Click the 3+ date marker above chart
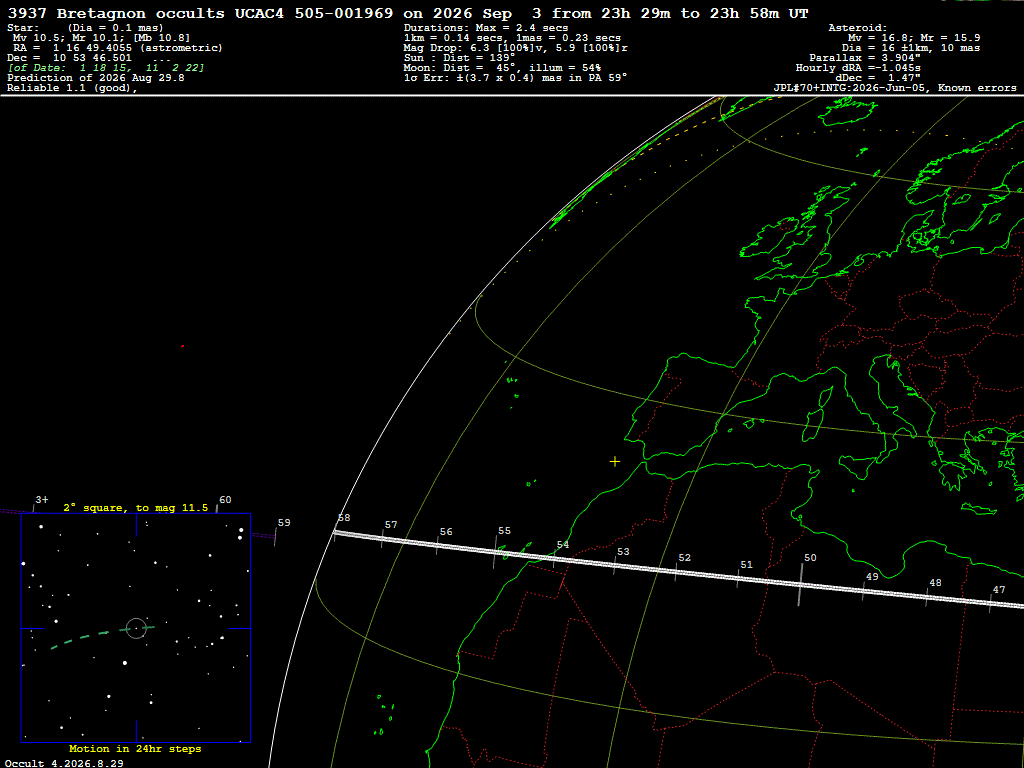This screenshot has width=1024, height=768. [41, 500]
